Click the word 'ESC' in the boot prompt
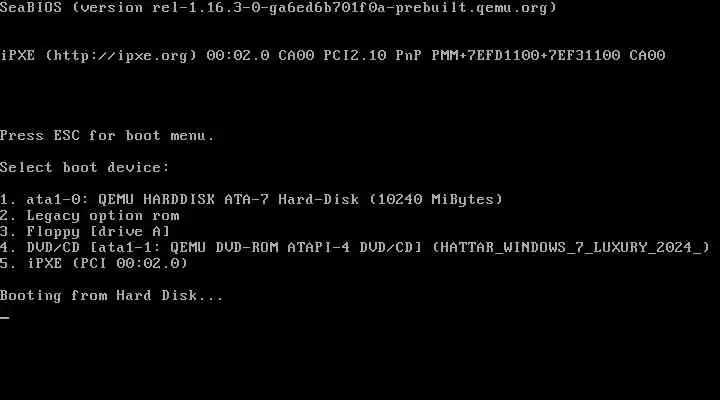The height and width of the screenshot is (400, 720). (67, 136)
